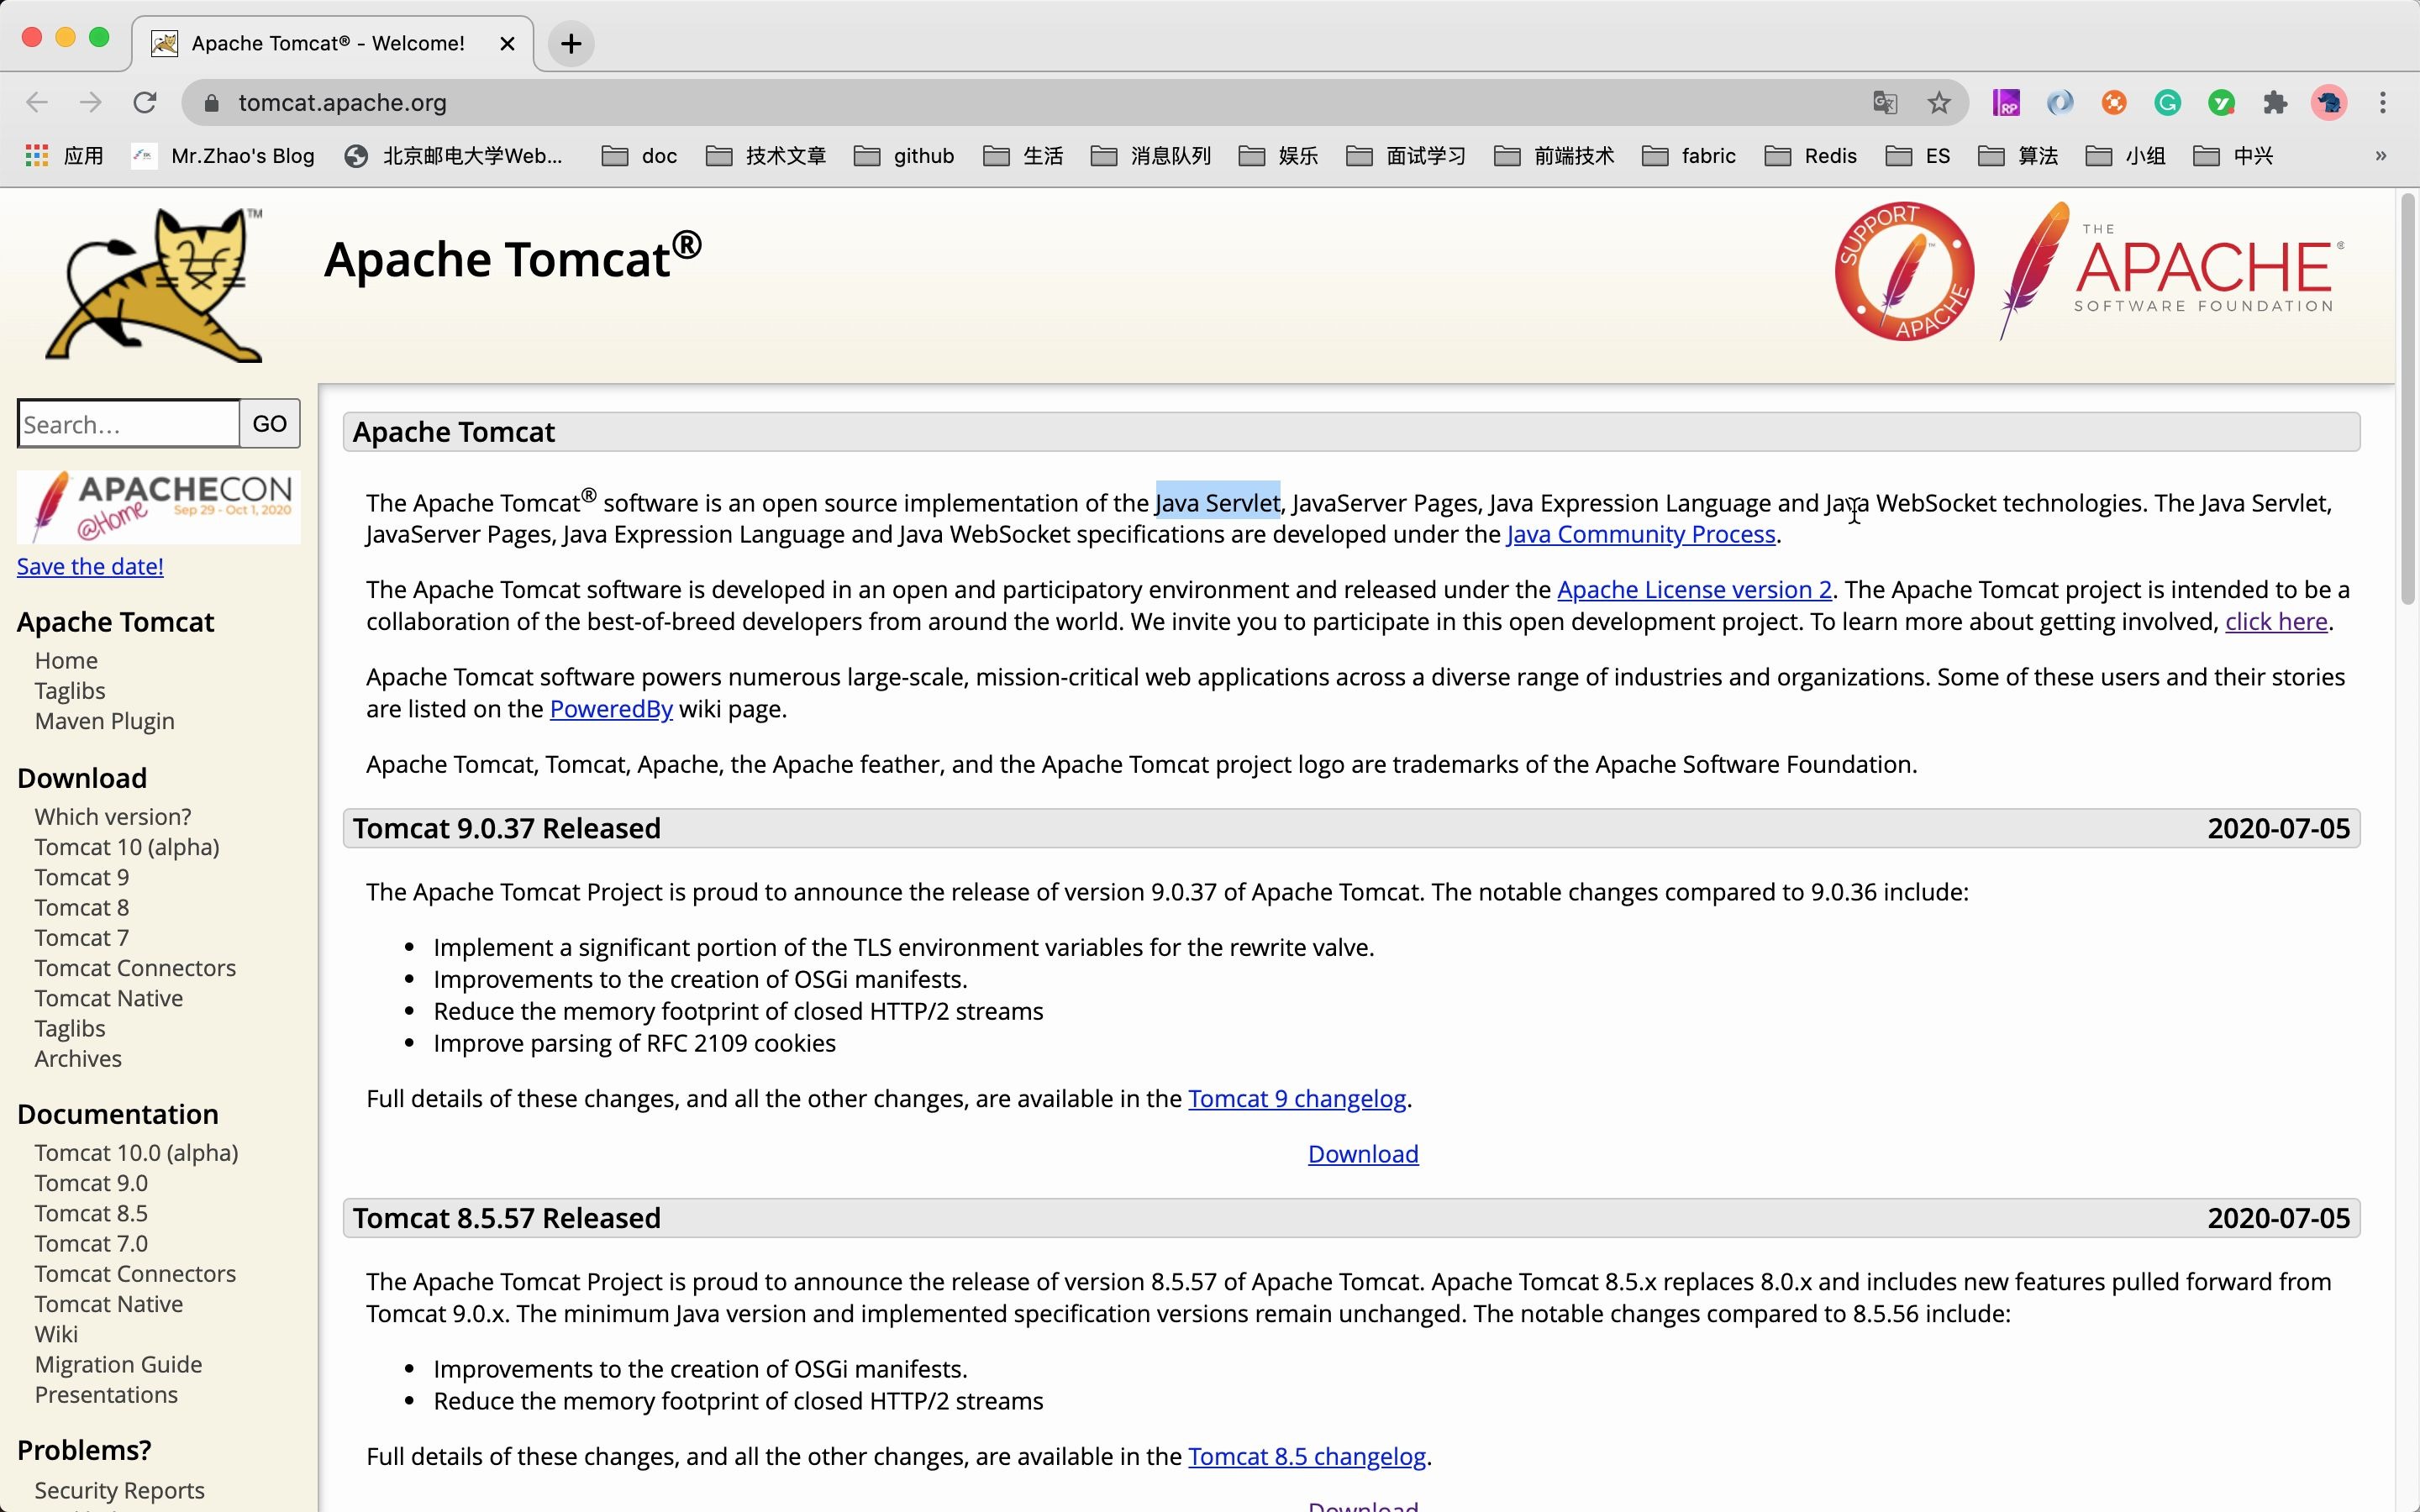Open Presentations documentation link
2420x1512 pixels.
pyautogui.click(x=106, y=1394)
